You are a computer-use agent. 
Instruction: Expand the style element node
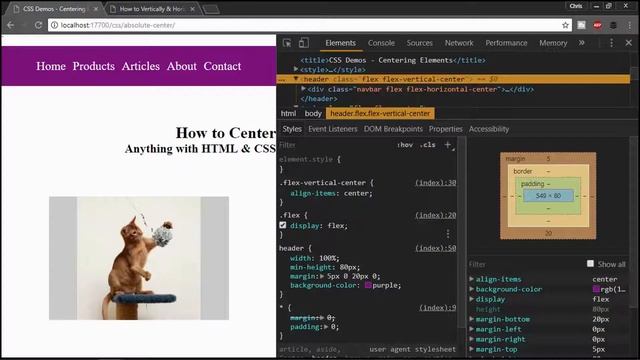point(296,69)
